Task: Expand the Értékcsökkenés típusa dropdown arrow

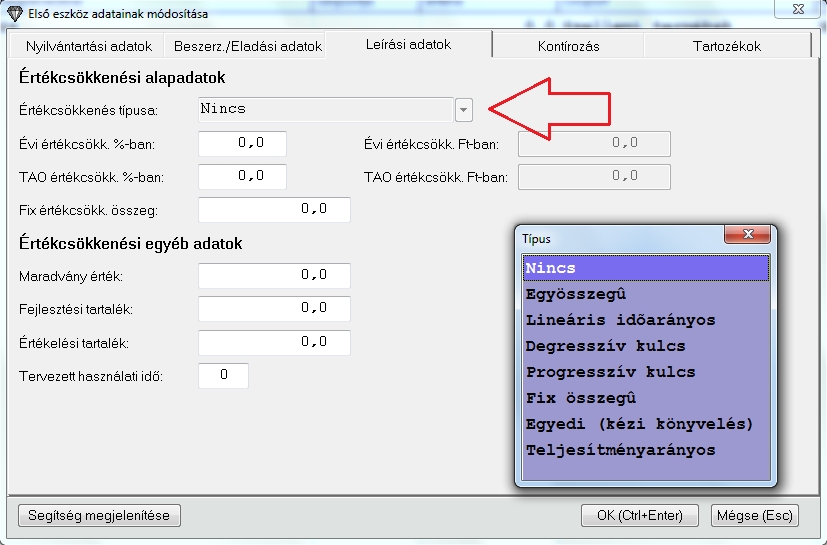Action: [x=463, y=109]
